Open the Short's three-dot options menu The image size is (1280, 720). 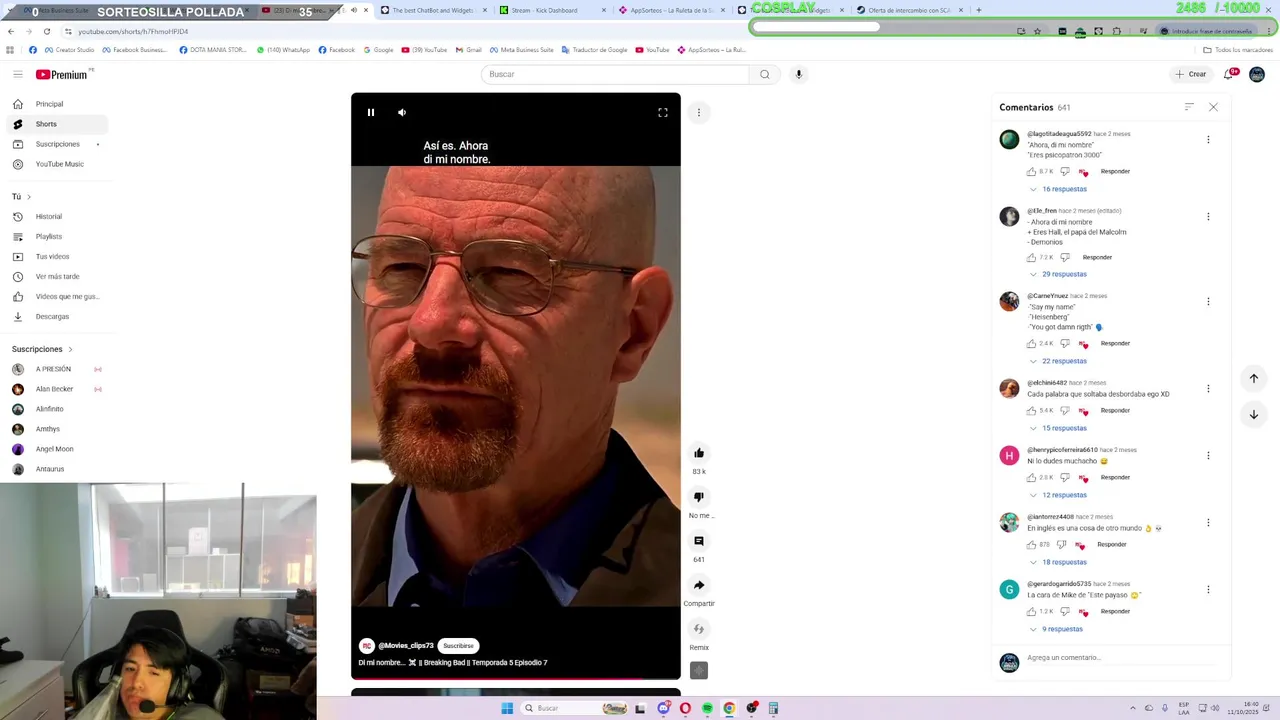click(x=699, y=112)
